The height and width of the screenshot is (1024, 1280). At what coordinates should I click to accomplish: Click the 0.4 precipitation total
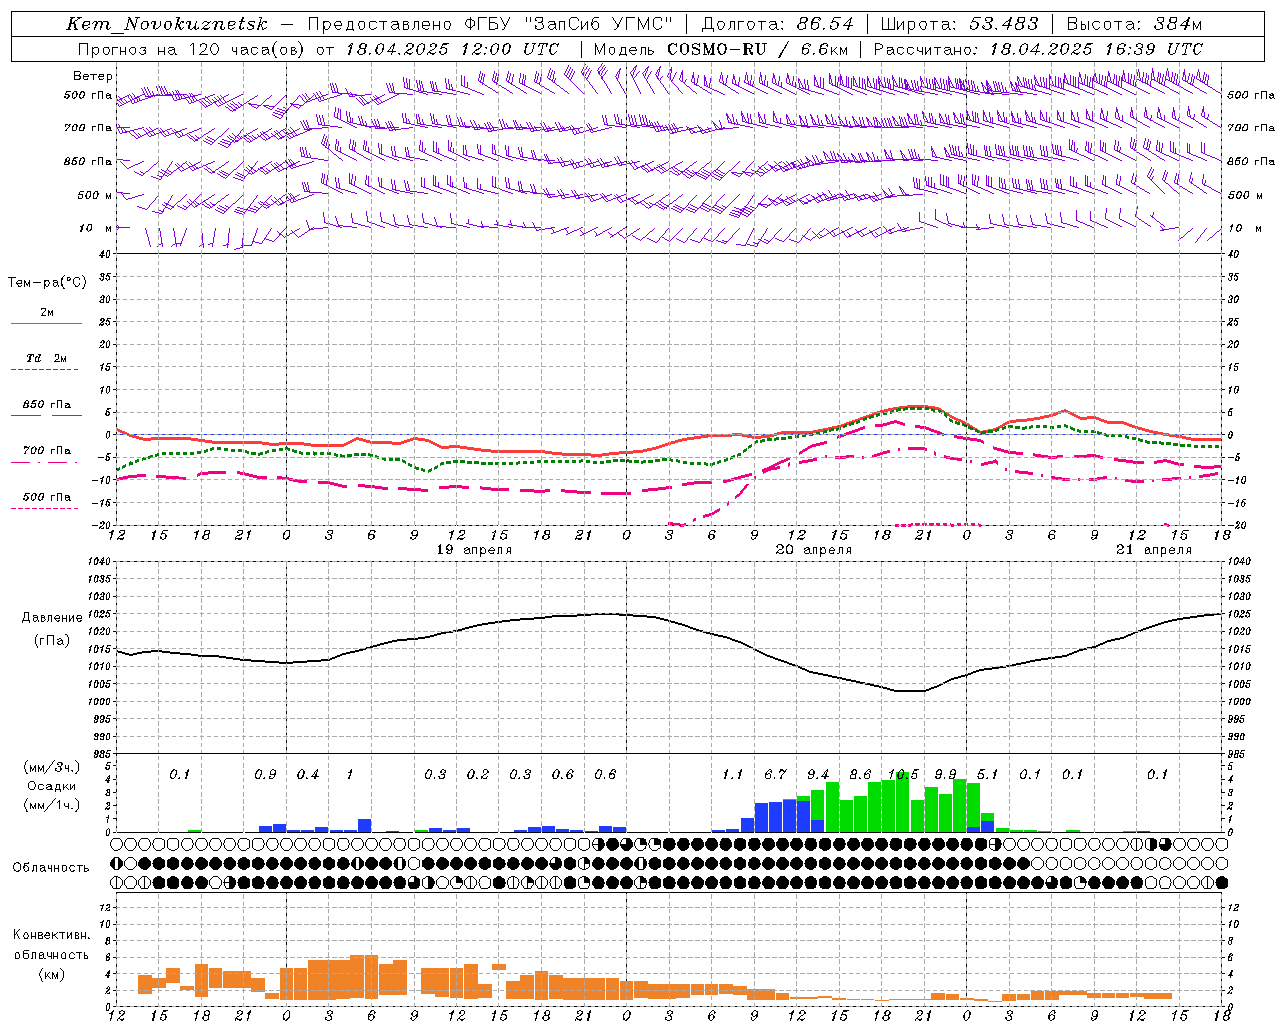(x=307, y=774)
